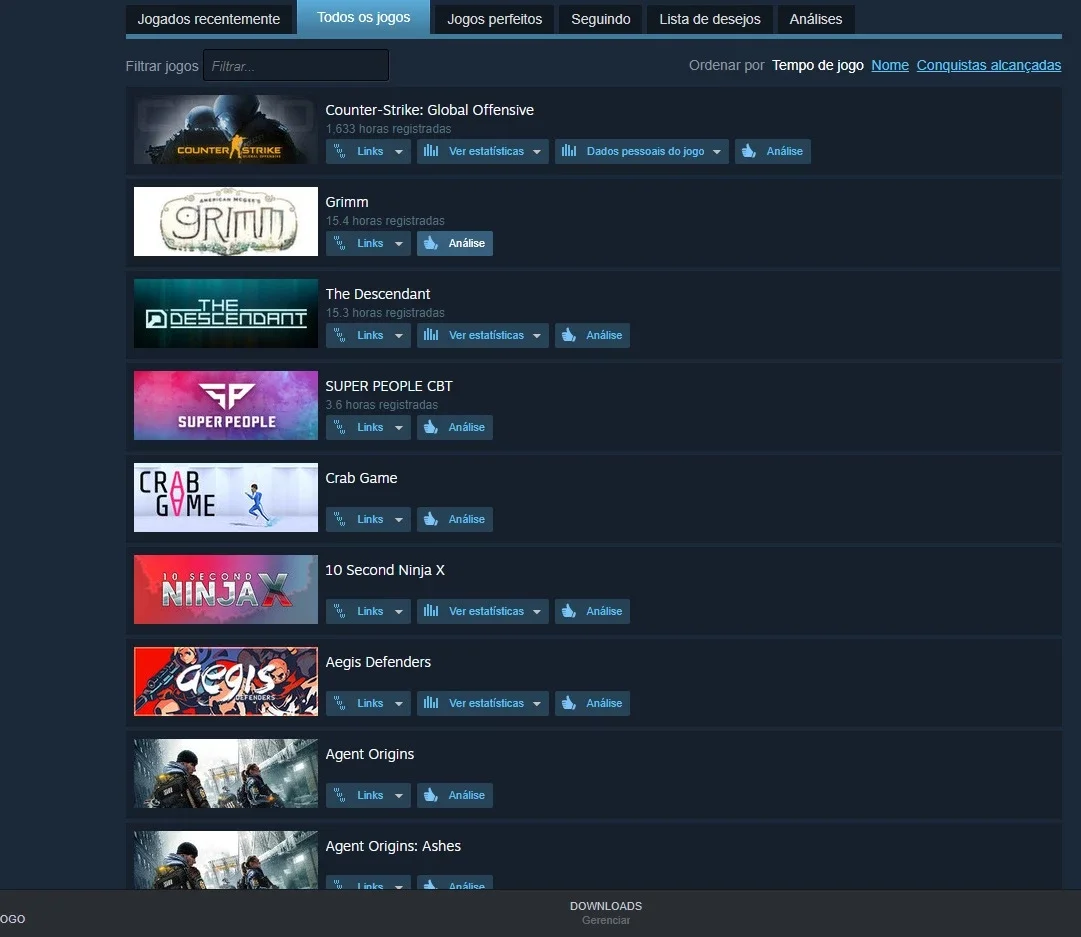The width and height of the screenshot is (1081, 937).
Task: Sort games by 'Tempo de jogo'
Action: tap(818, 65)
